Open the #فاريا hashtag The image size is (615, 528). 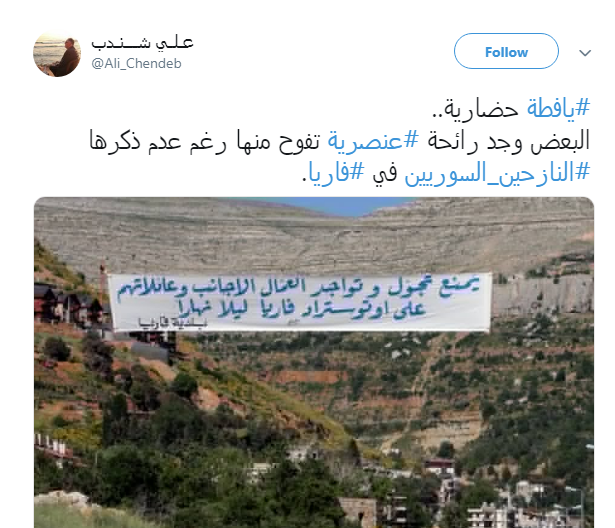tap(336, 173)
